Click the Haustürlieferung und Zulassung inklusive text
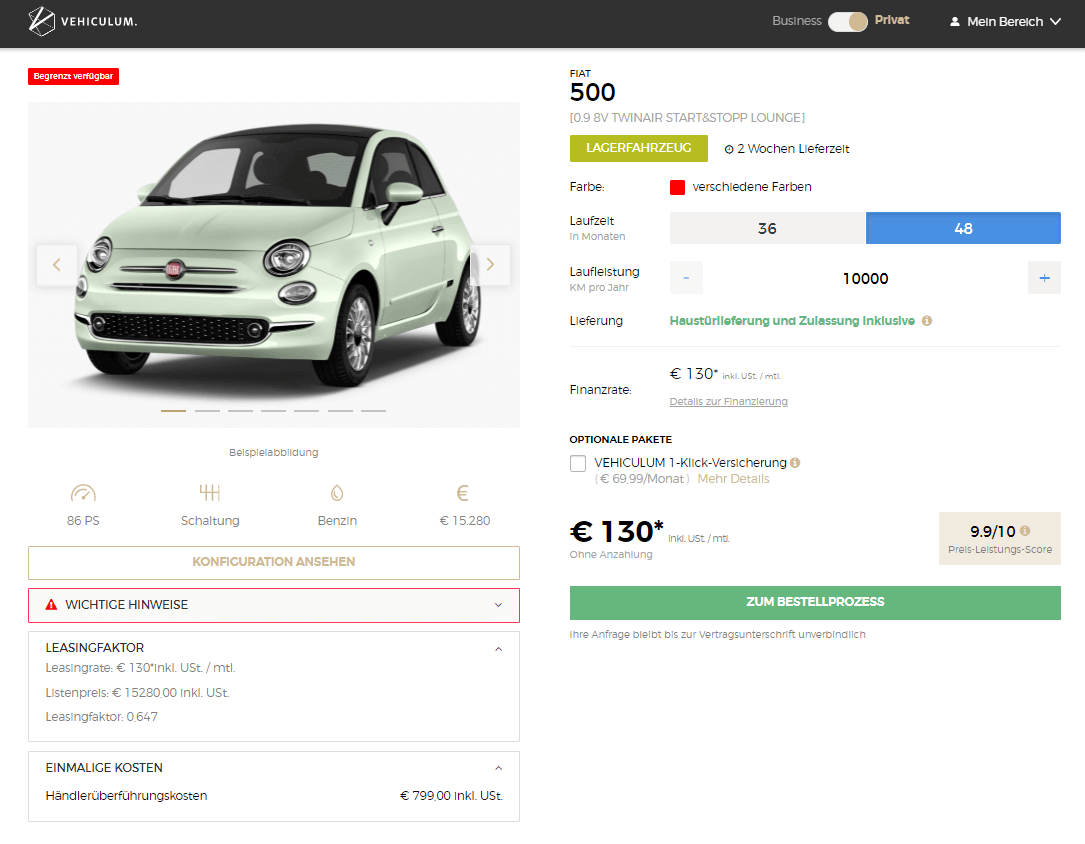The width and height of the screenshot is (1085, 844). pyautogui.click(x=792, y=321)
